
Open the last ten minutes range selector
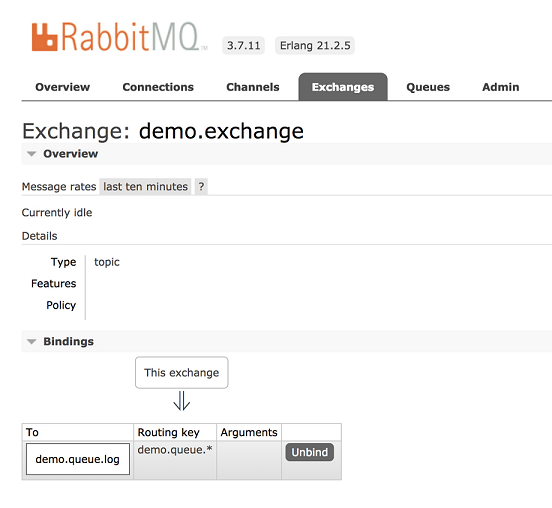145,187
